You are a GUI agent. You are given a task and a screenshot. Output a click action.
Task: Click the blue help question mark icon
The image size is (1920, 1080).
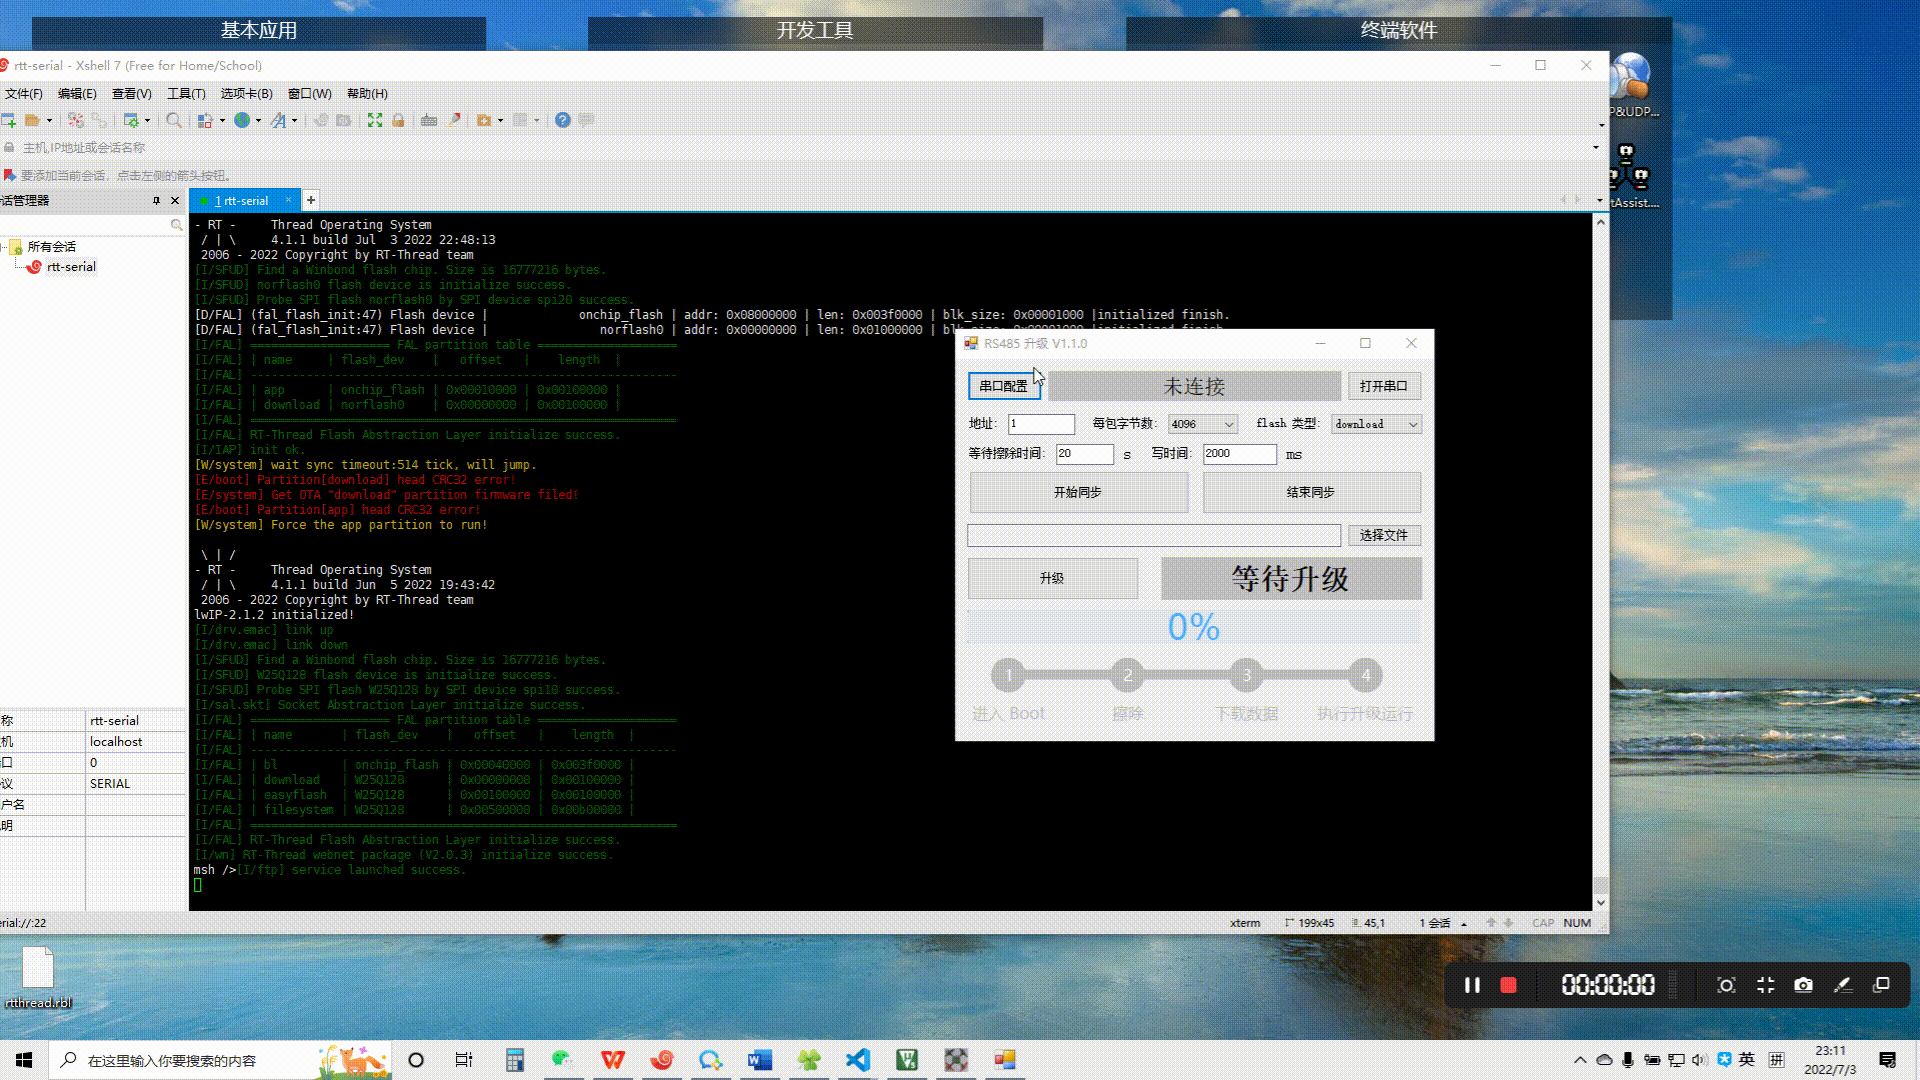(x=563, y=120)
